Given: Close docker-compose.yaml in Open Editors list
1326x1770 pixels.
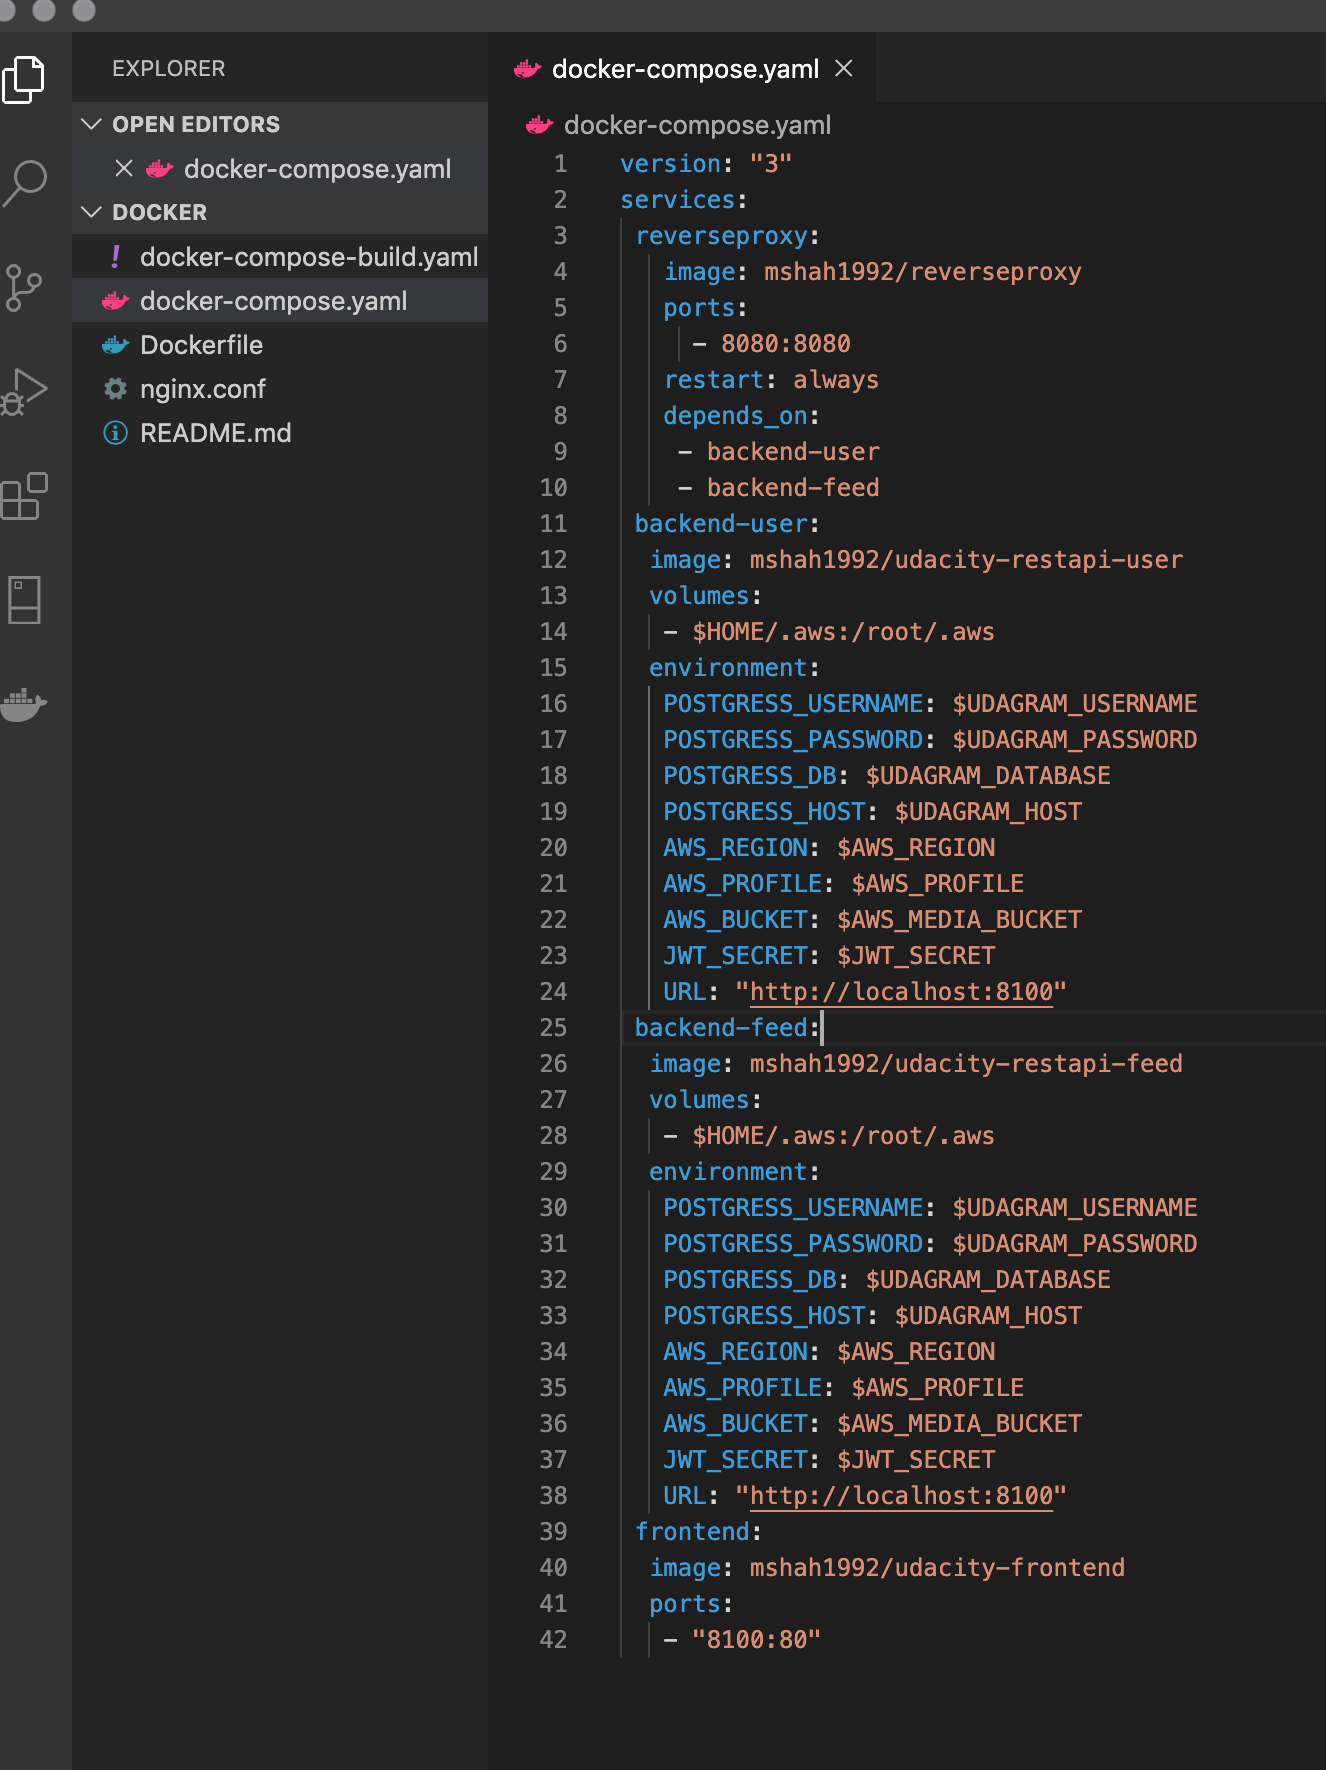Looking at the screenshot, I should 124,168.
